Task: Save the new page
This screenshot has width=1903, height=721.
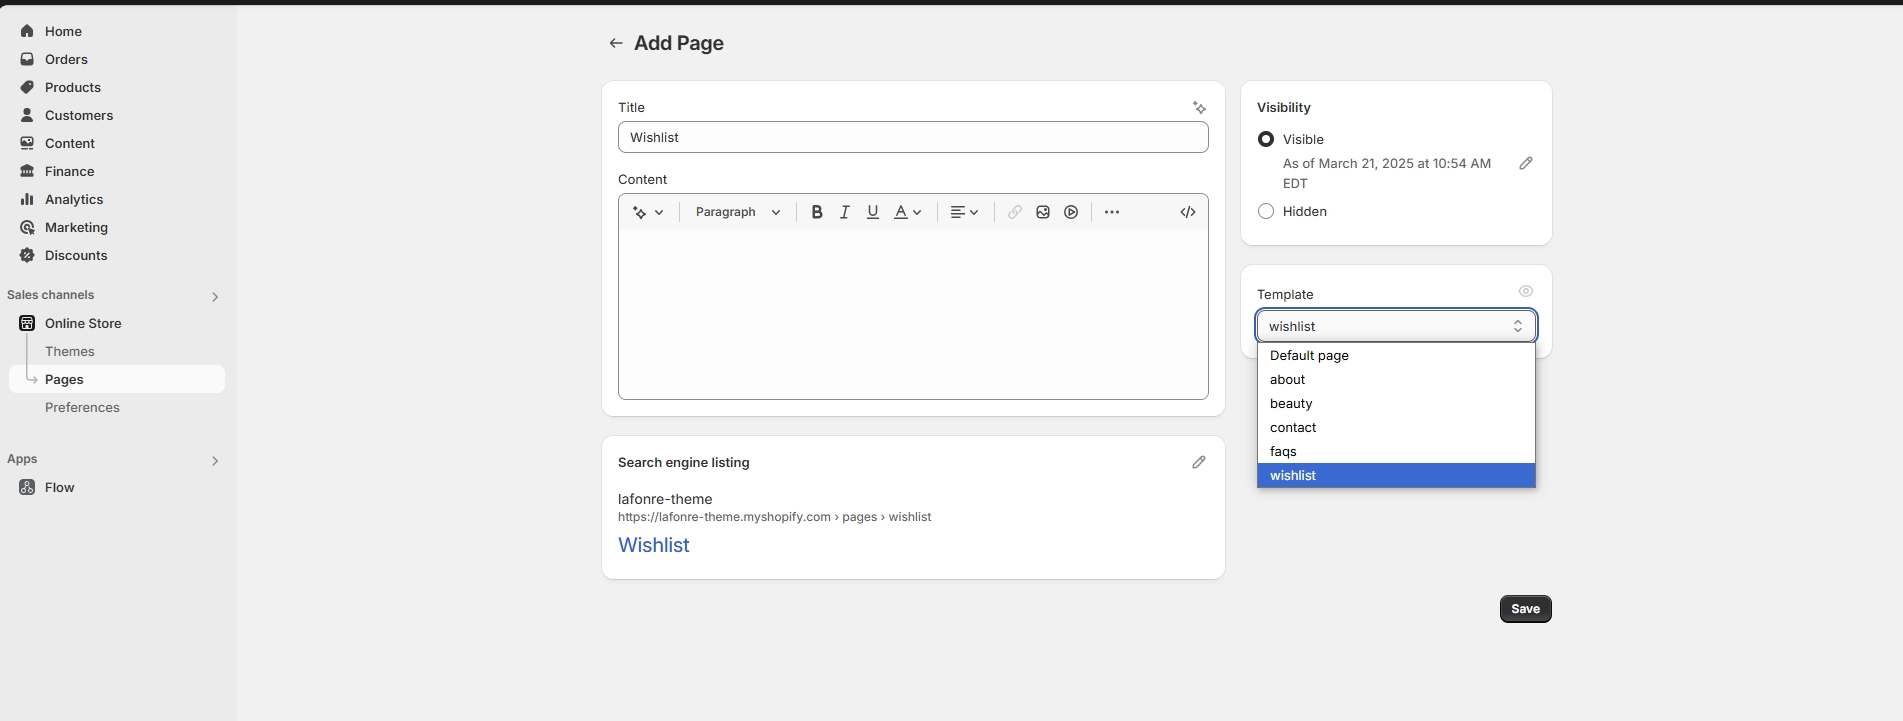Action: point(1525,609)
